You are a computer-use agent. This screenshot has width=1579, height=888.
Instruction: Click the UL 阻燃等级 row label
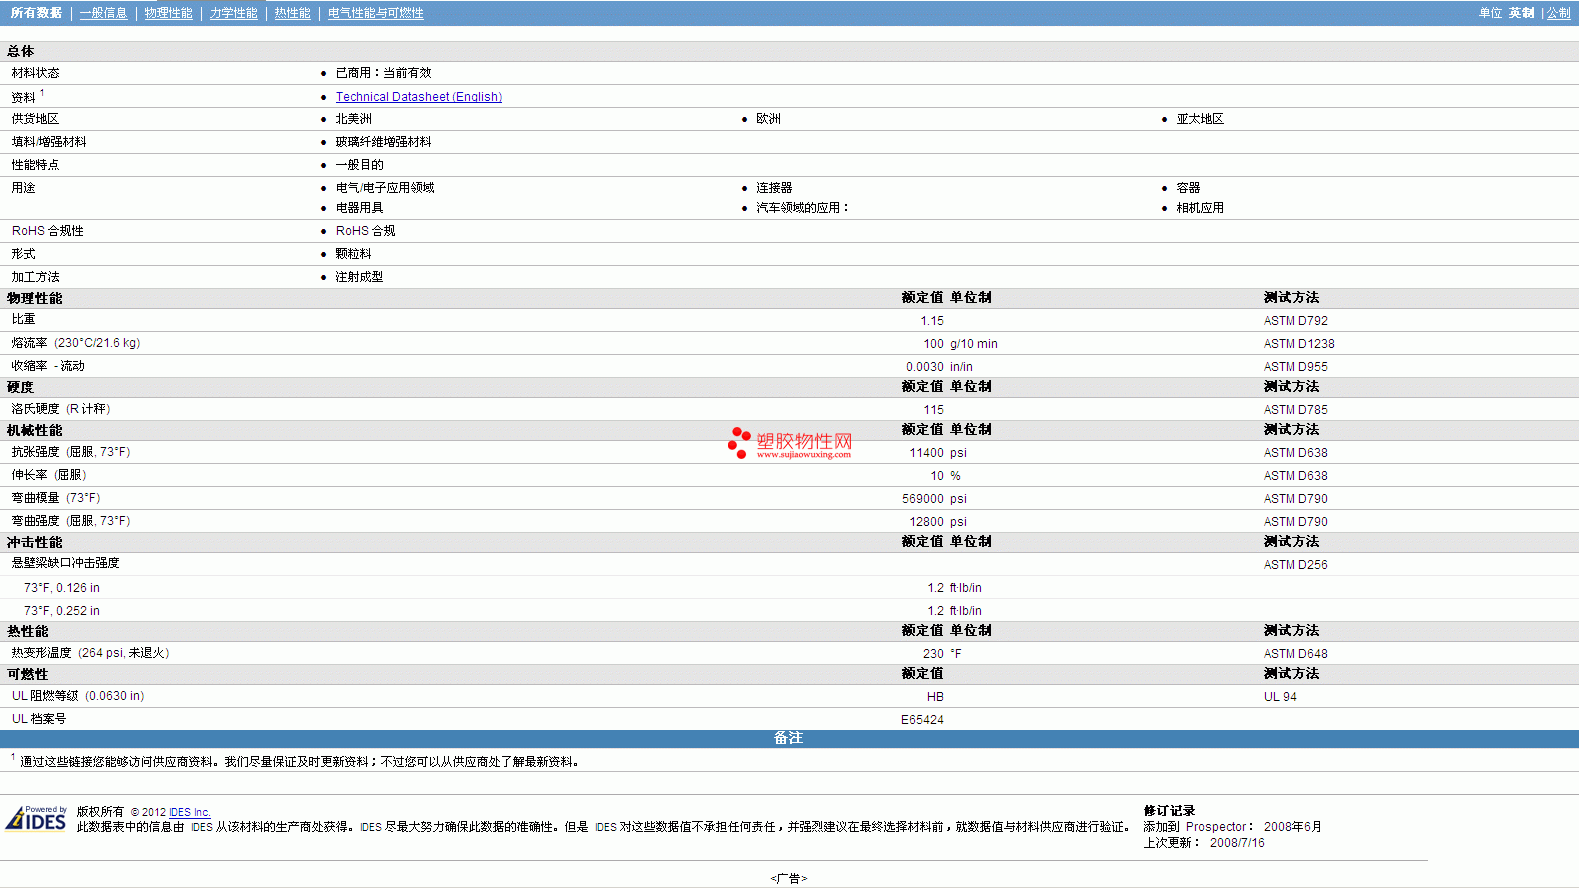tap(78, 696)
